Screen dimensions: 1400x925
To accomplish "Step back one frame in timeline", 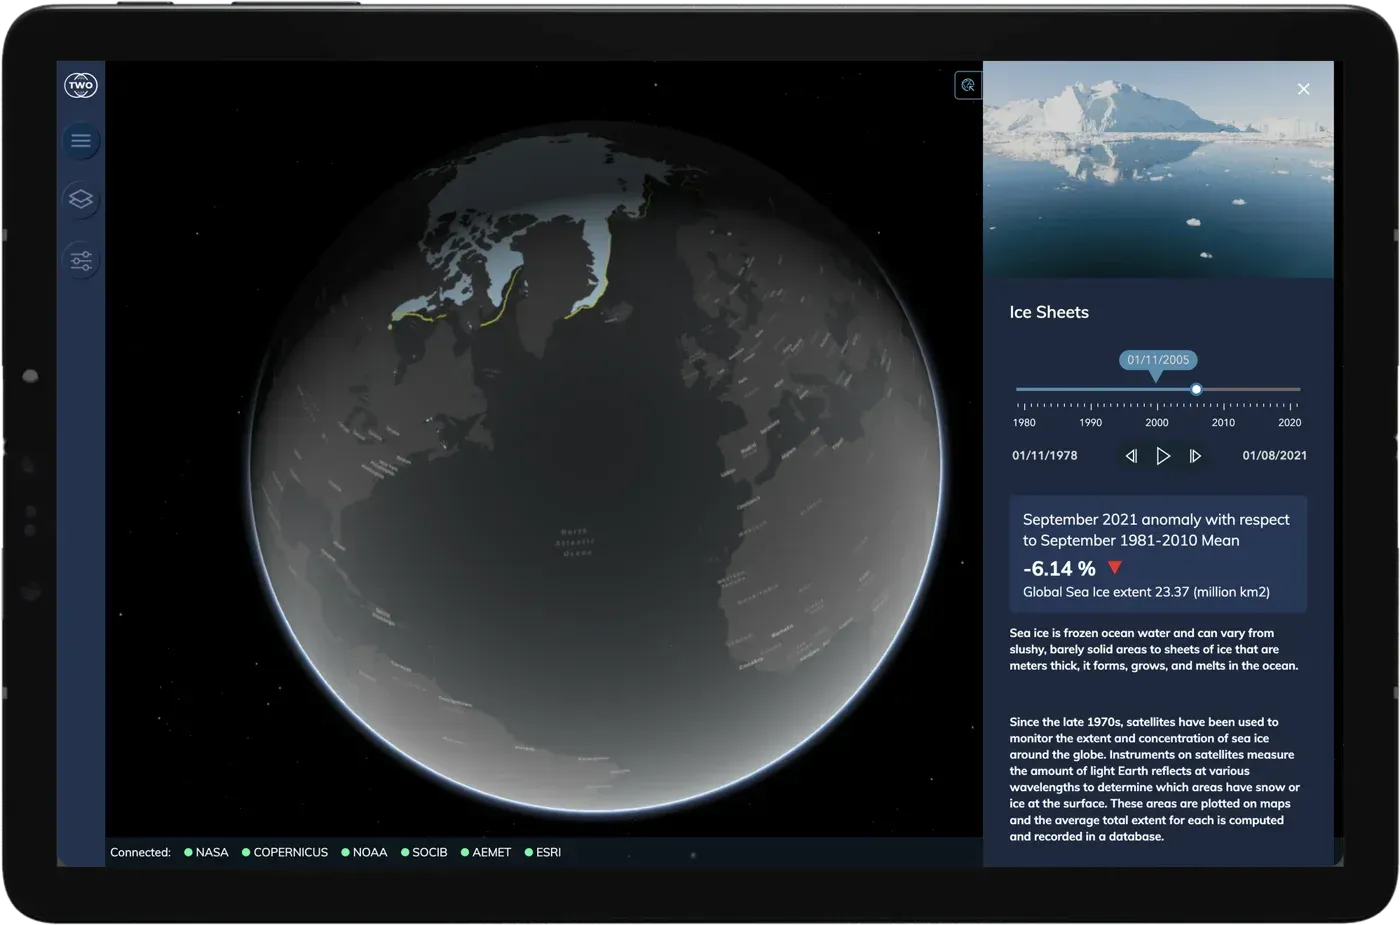I will [1131, 456].
